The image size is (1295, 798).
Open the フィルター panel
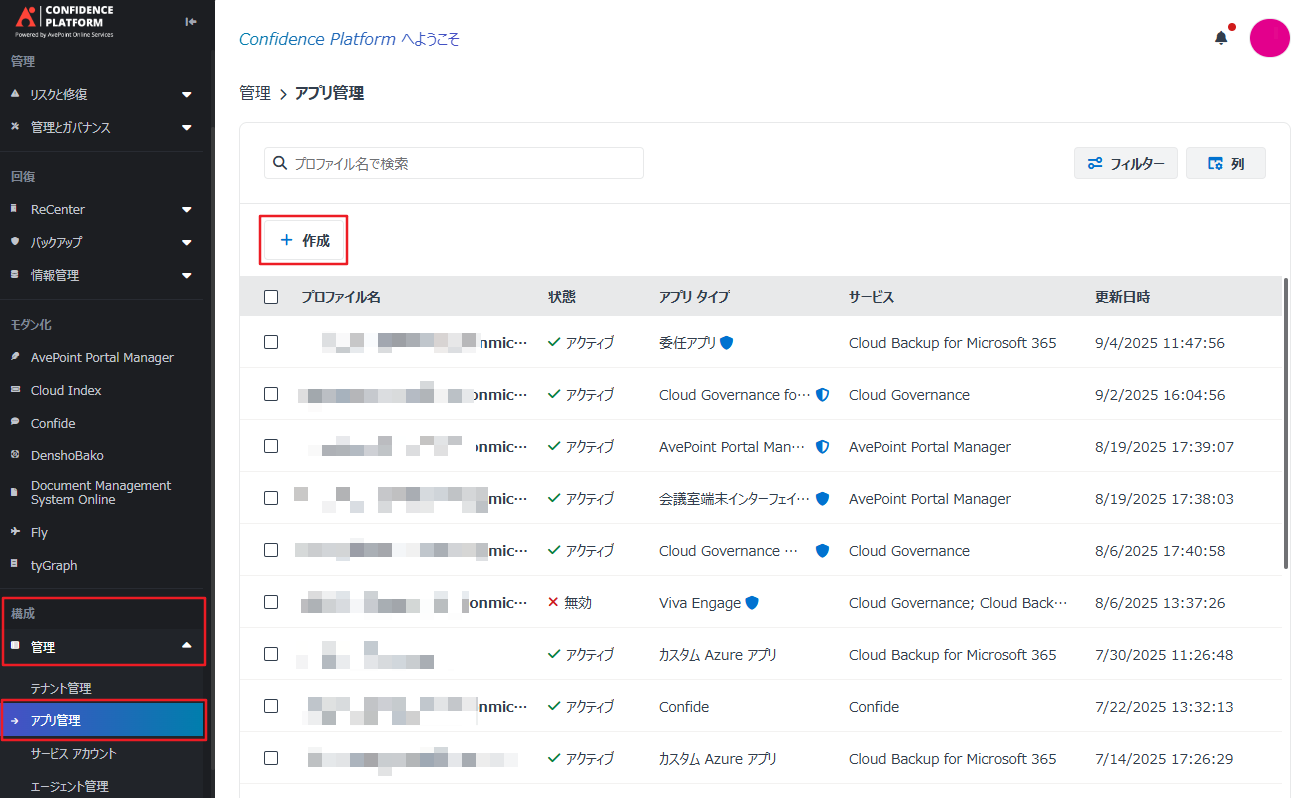pos(1126,163)
